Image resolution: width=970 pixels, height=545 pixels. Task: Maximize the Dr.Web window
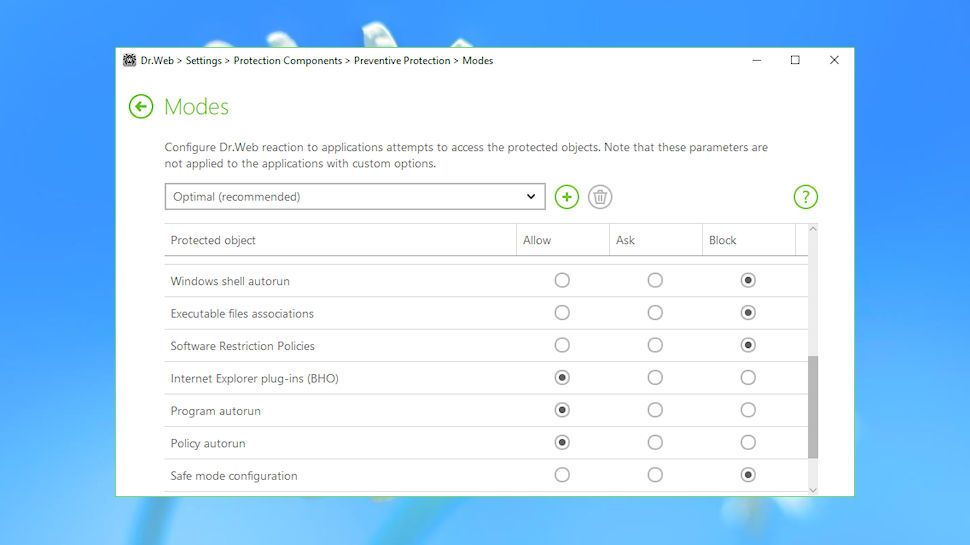tap(795, 60)
